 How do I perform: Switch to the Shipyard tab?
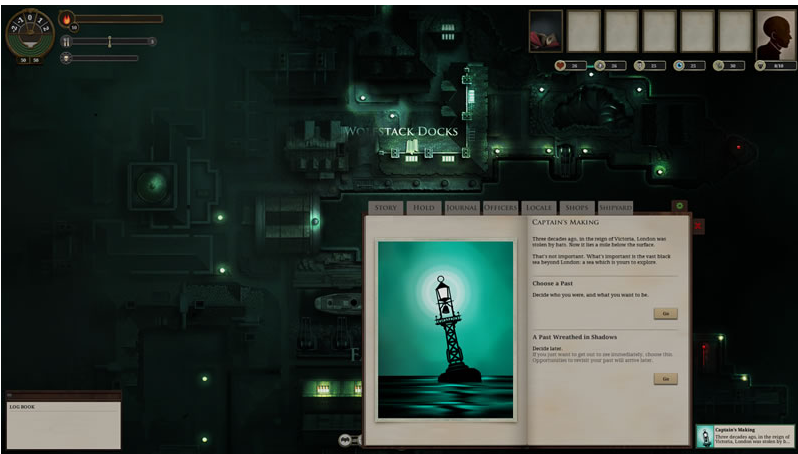click(x=615, y=208)
